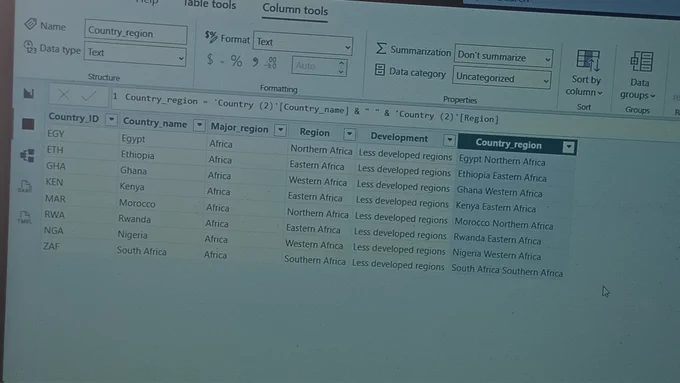Select the cell 'KEN'
Viewport: 680px width, 383px height.
[x=54, y=182]
